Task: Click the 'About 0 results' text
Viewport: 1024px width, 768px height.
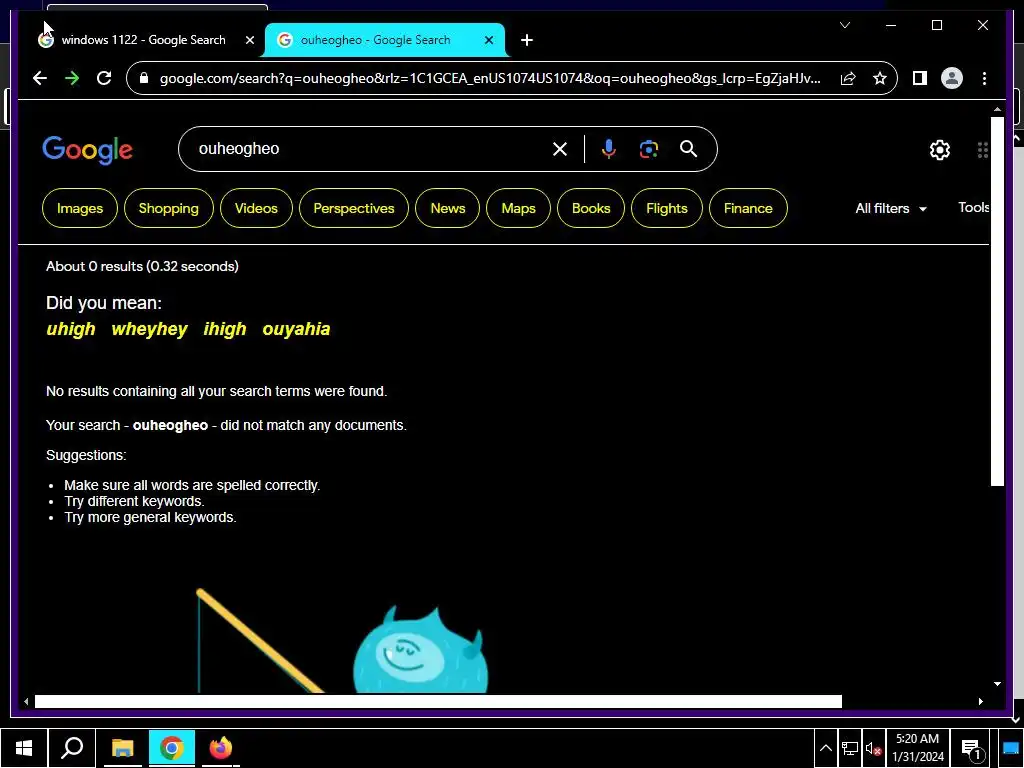Action: 142,266
